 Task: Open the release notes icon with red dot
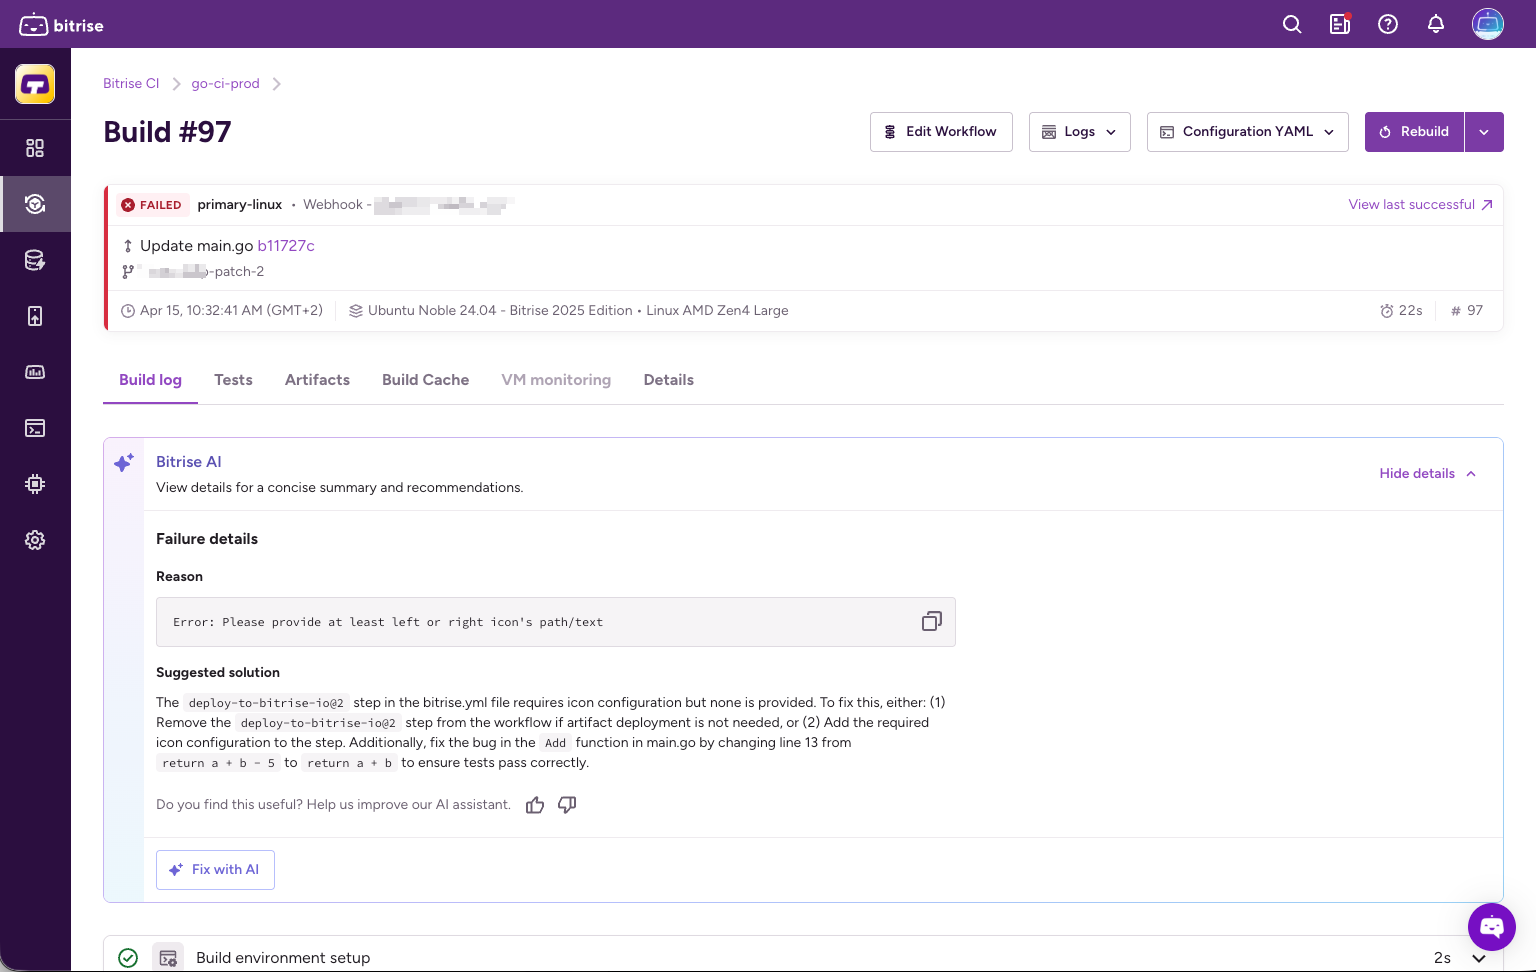(x=1340, y=24)
